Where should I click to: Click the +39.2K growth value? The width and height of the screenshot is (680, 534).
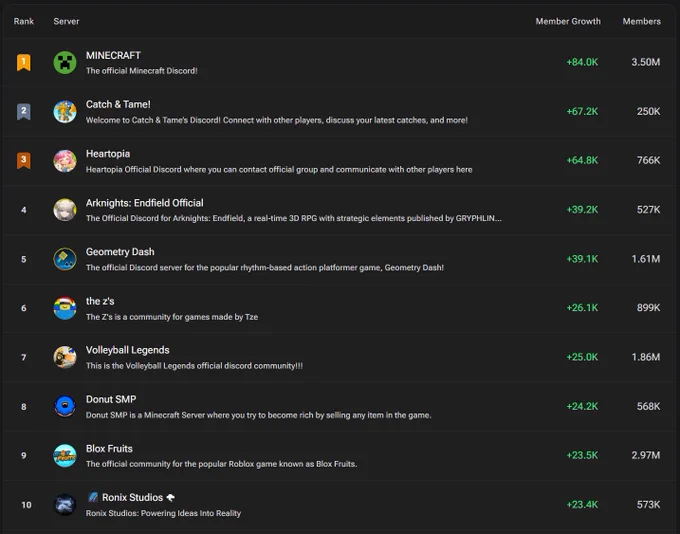point(582,210)
